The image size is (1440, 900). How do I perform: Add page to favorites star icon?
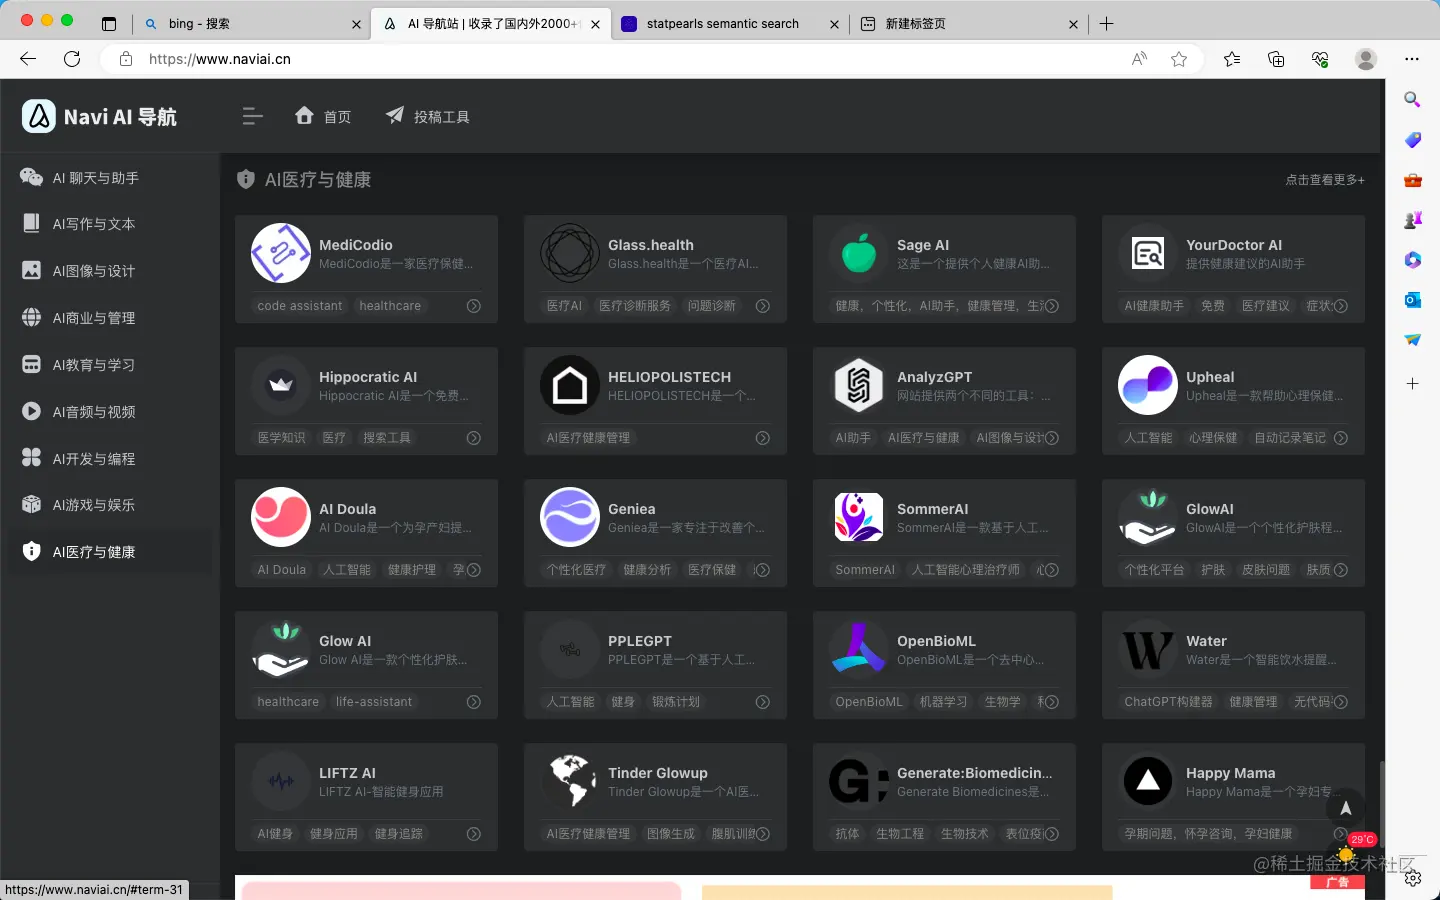point(1179,59)
